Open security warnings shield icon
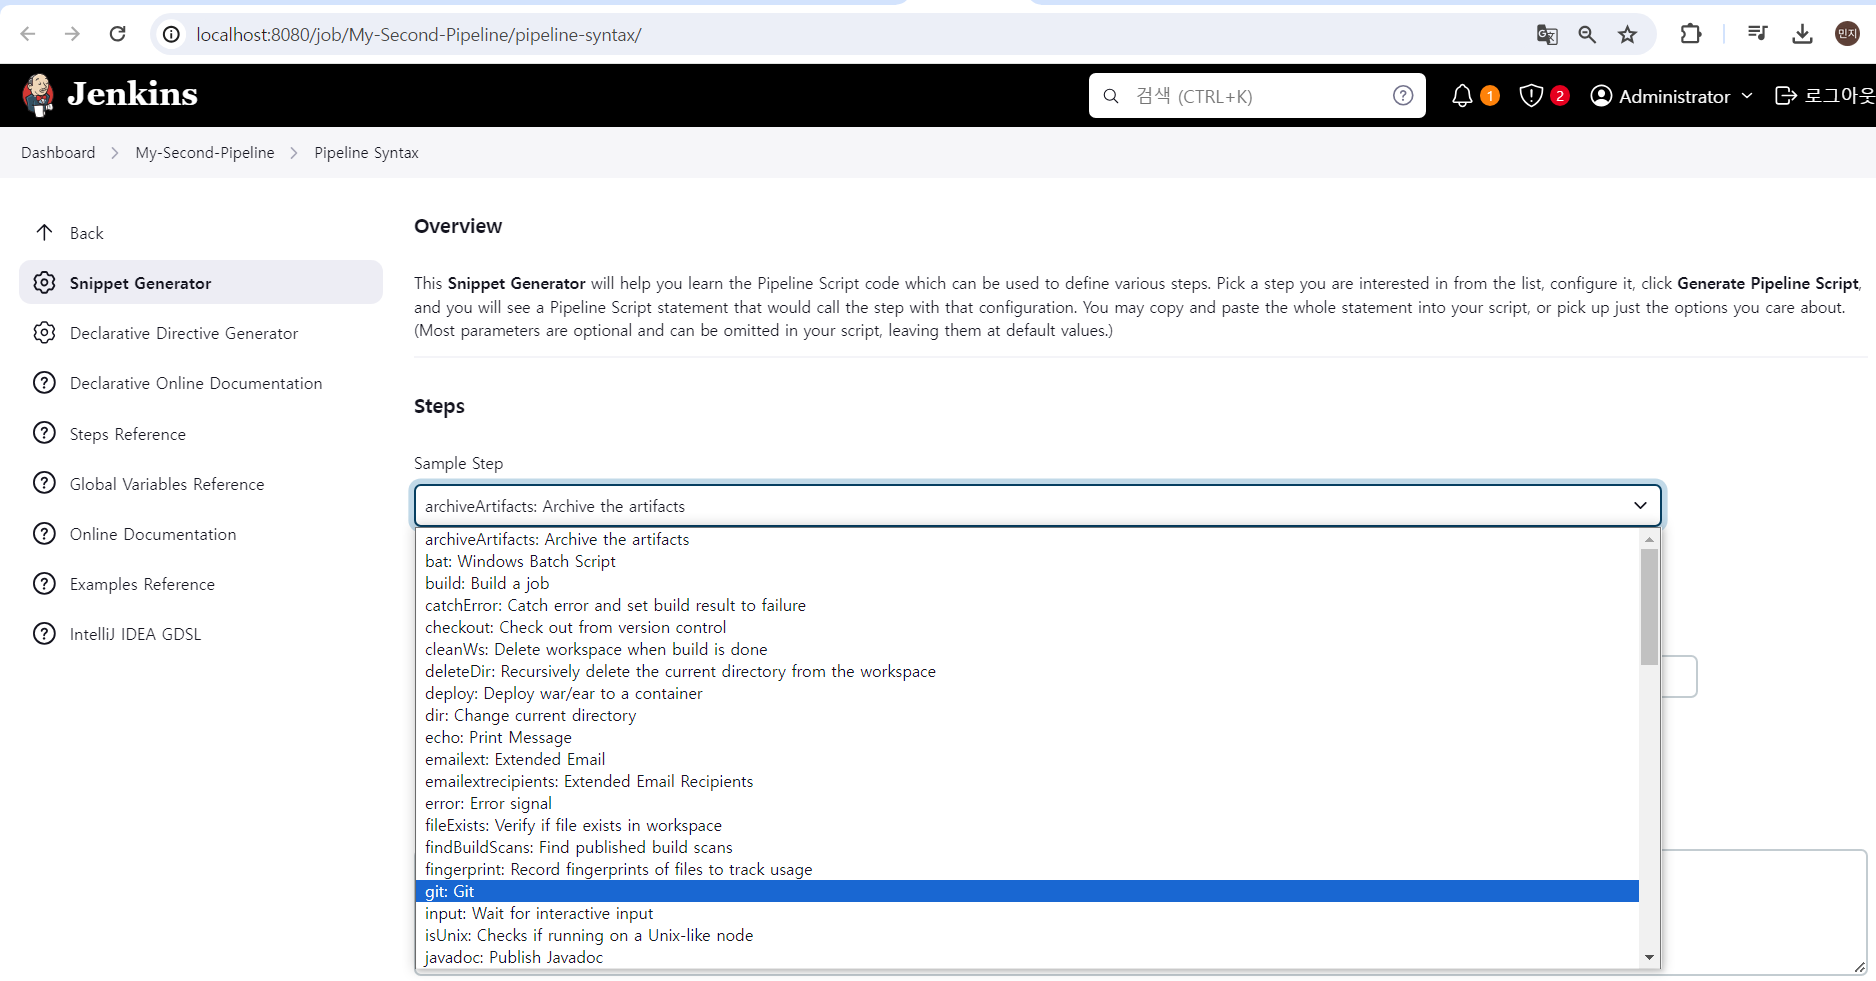 (x=1531, y=95)
